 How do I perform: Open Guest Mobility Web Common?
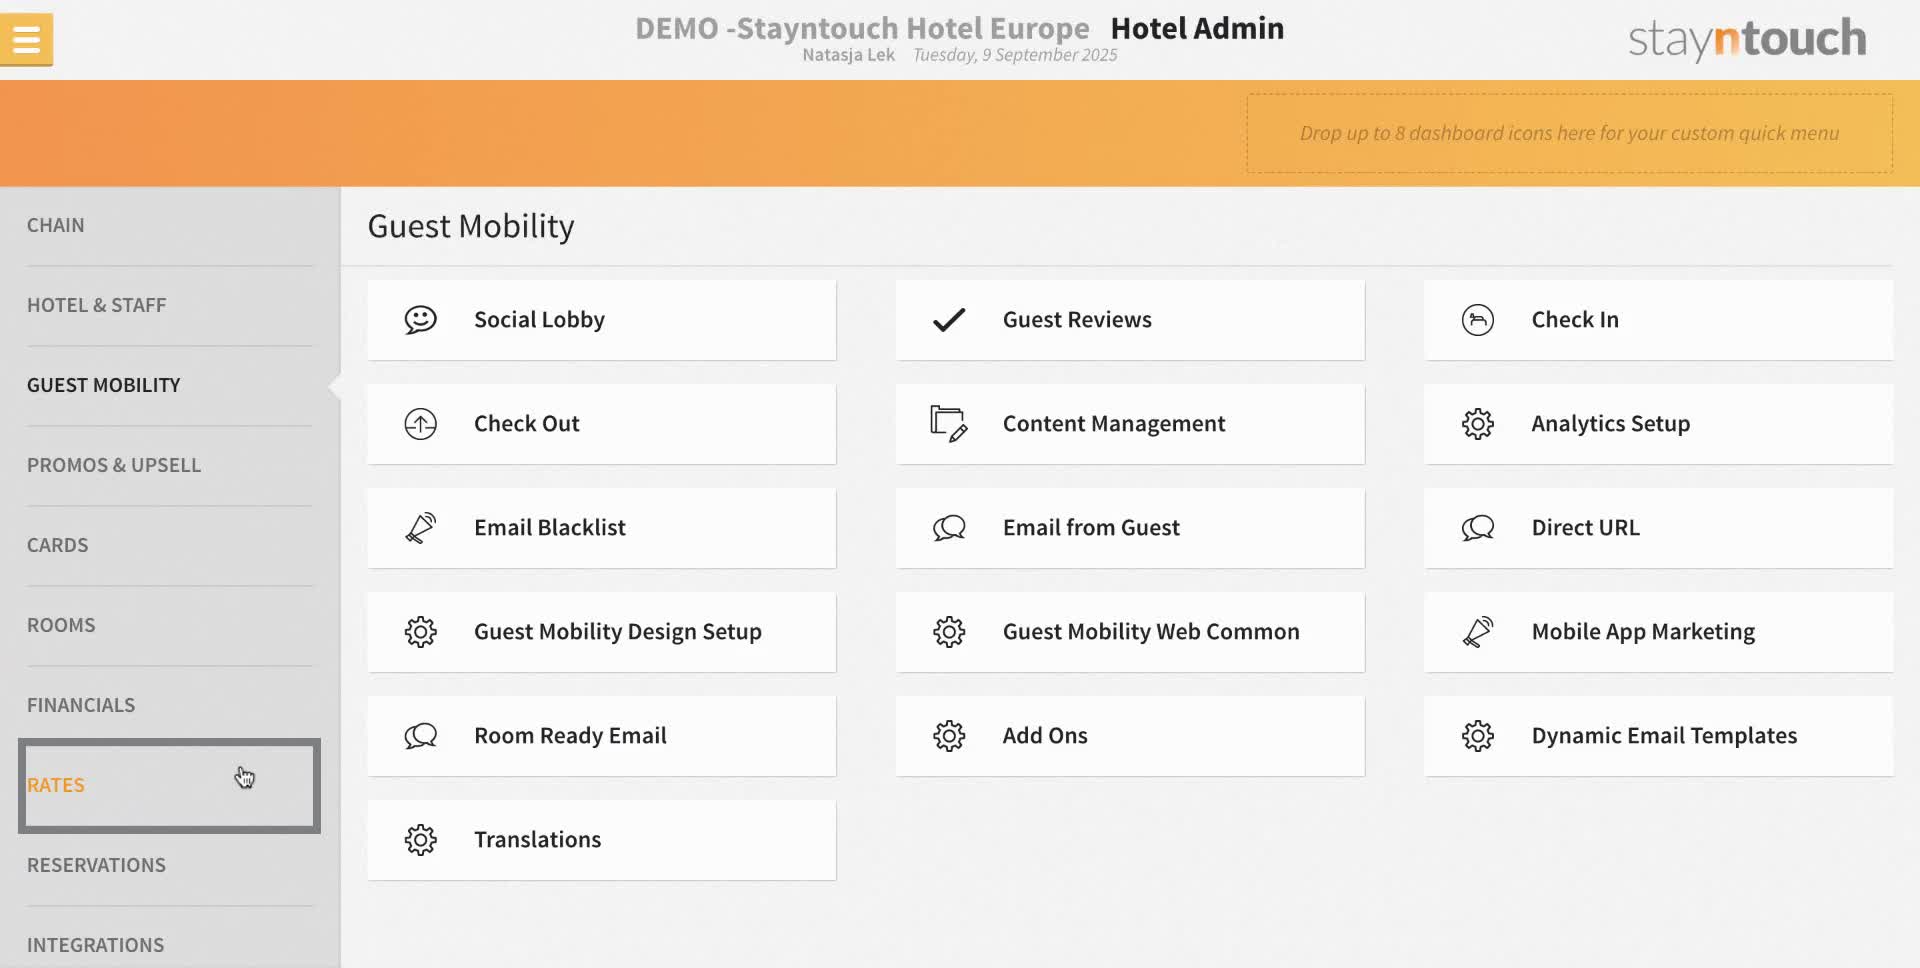(1130, 632)
